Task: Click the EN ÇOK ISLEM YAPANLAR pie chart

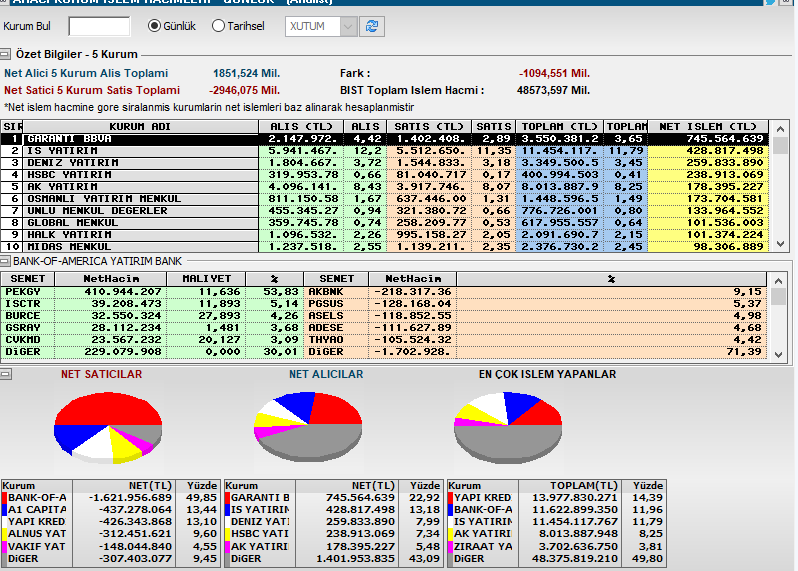Action: (508, 426)
